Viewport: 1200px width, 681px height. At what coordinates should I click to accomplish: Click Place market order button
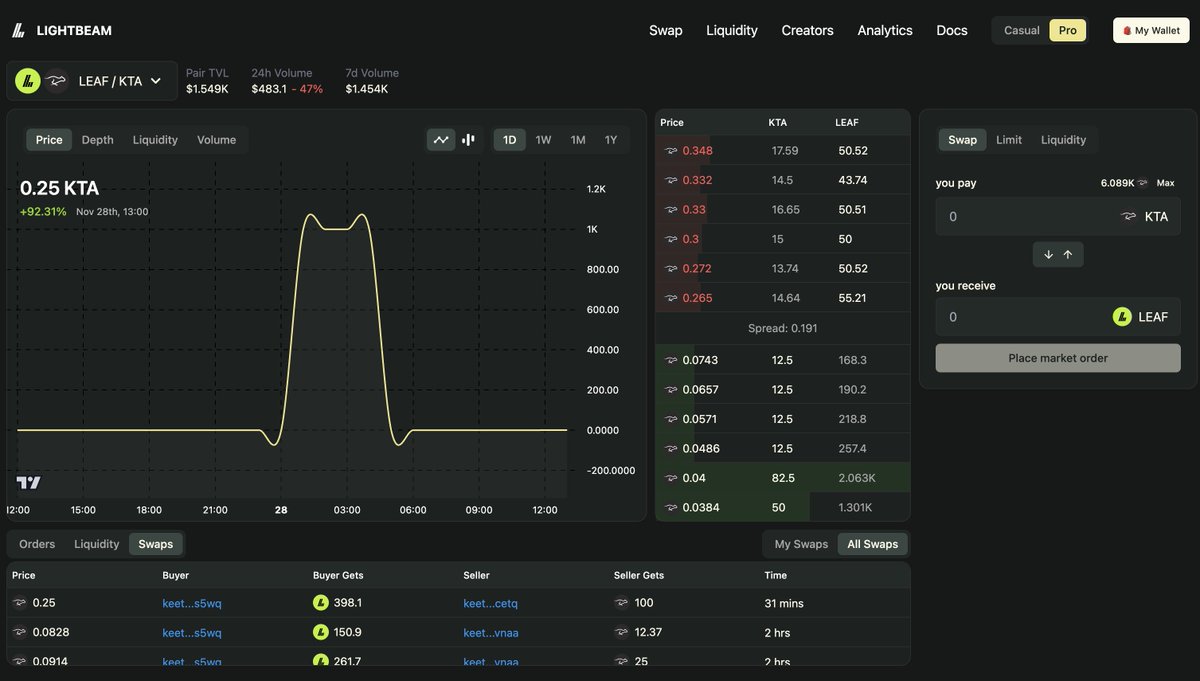click(1058, 358)
